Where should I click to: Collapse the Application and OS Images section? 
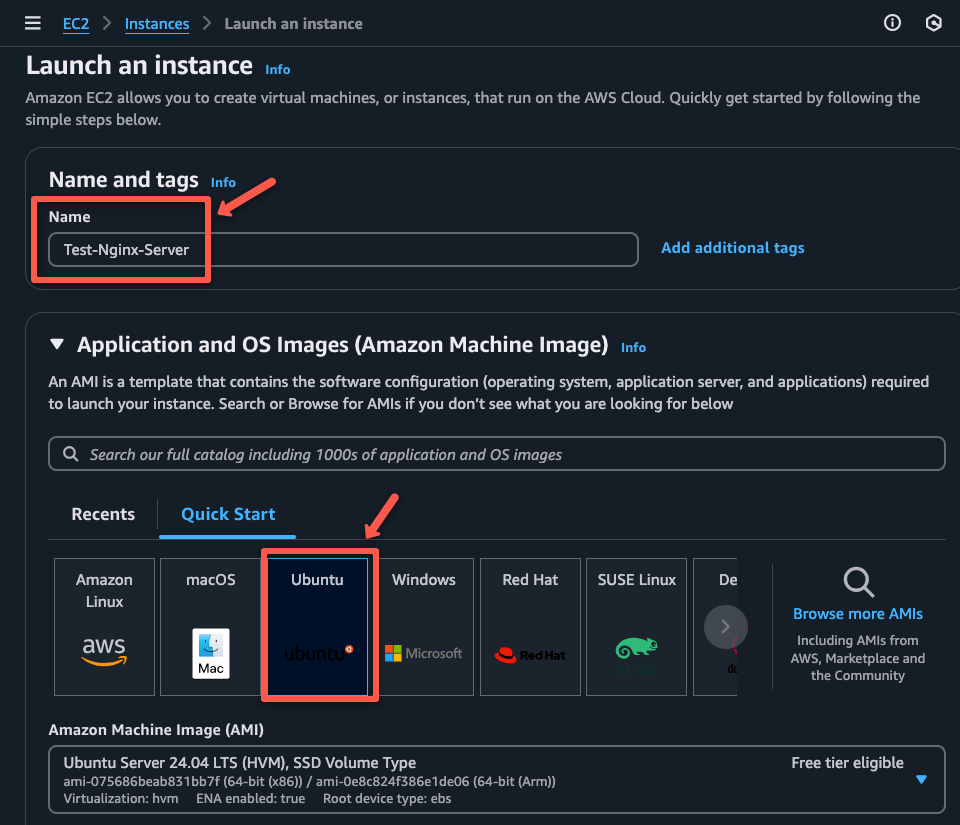pyautogui.click(x=57, y=345)
